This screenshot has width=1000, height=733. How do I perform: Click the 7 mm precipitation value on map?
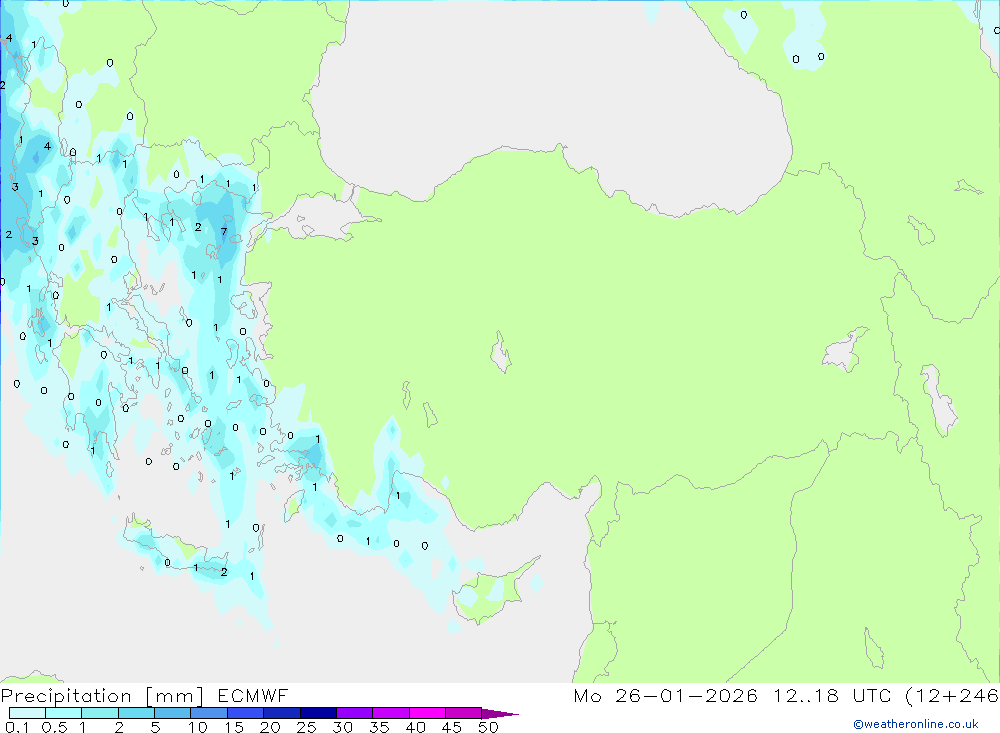(x=224, y=232)
